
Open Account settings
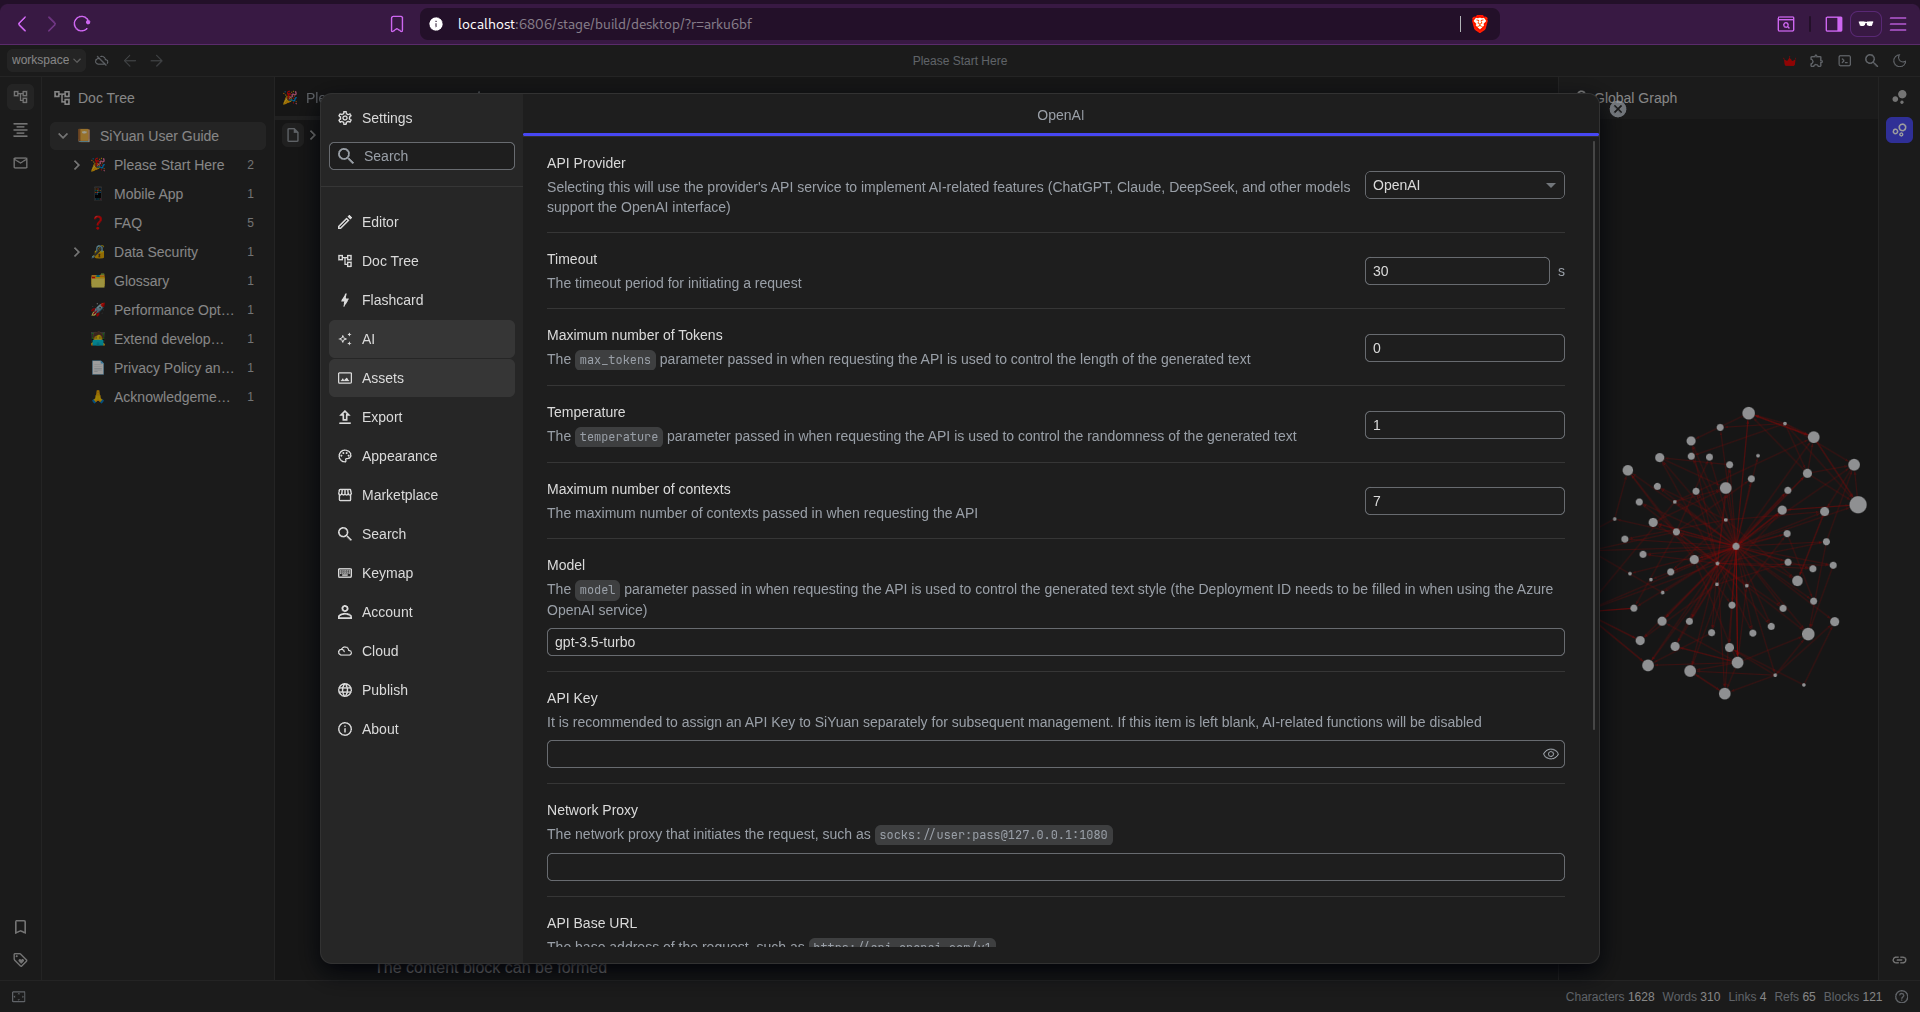[422, 612]
